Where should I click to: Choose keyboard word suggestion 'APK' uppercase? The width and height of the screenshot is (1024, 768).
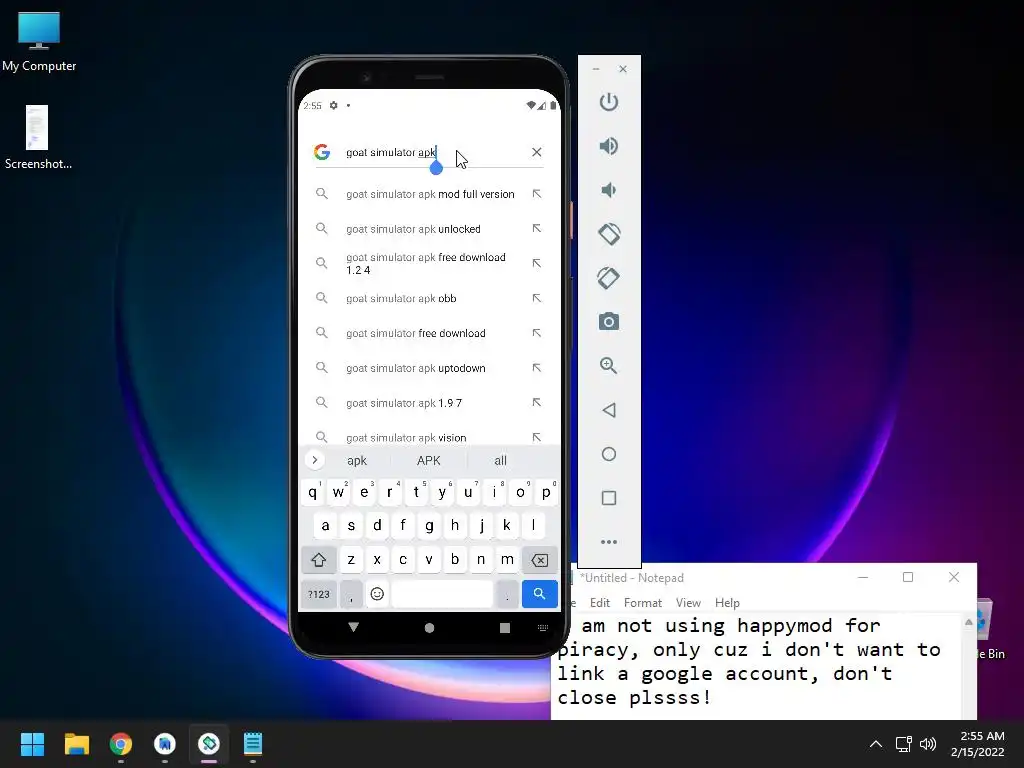(x=428, y=460)
